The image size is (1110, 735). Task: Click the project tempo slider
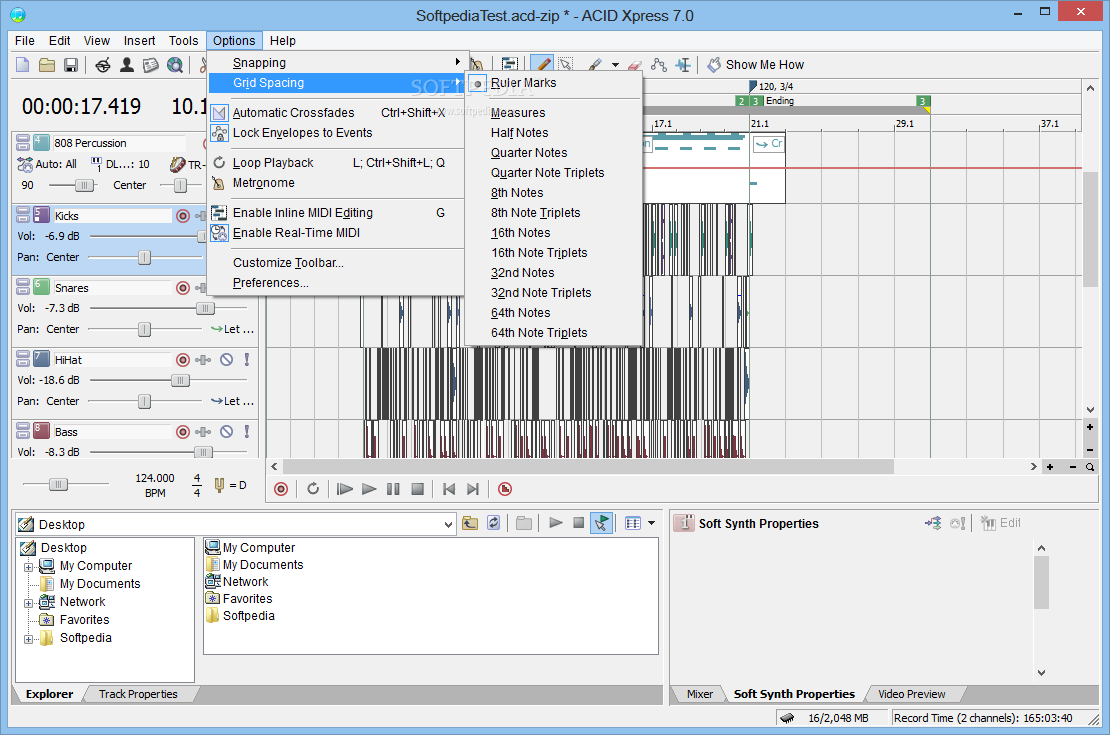[58, 484]
